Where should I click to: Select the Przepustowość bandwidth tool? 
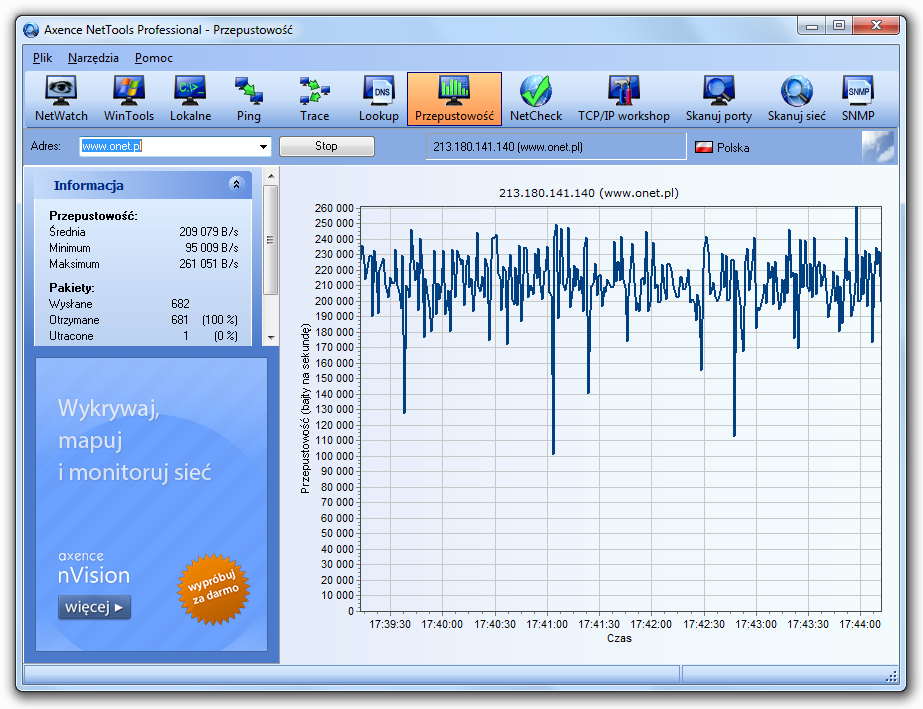point(454,99)
